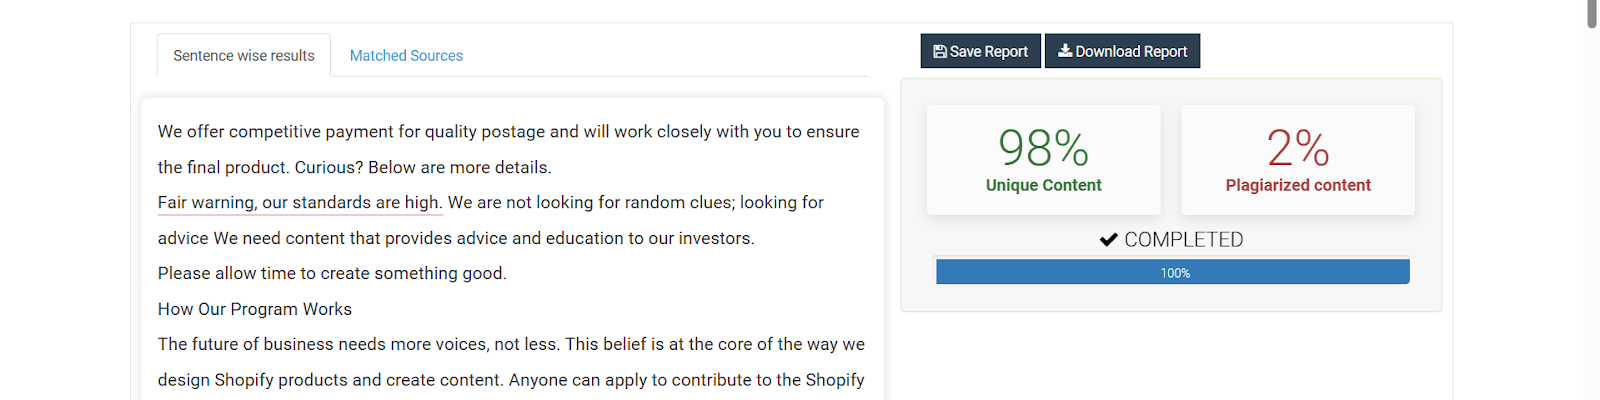
Task: Click the COMPLETED checkmark icon
Action: click(x=1108, y=240)
